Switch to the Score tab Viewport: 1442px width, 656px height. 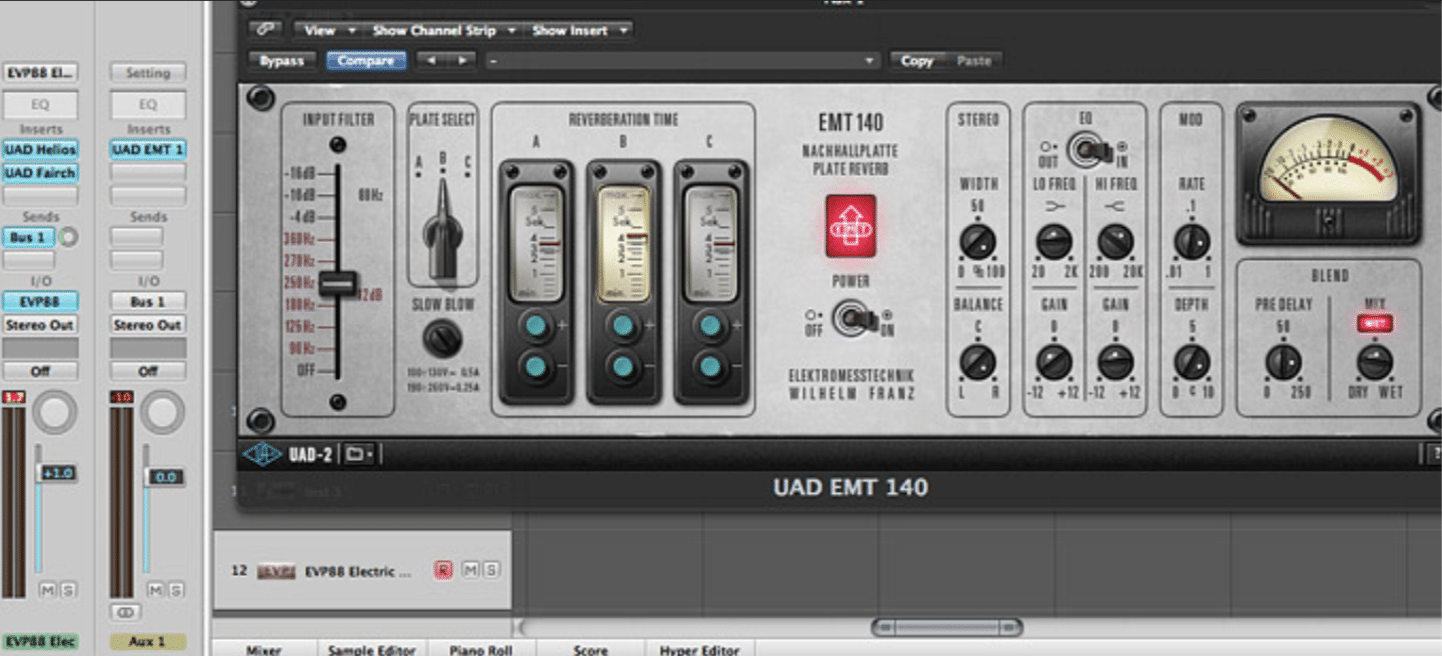coord(590,649)
